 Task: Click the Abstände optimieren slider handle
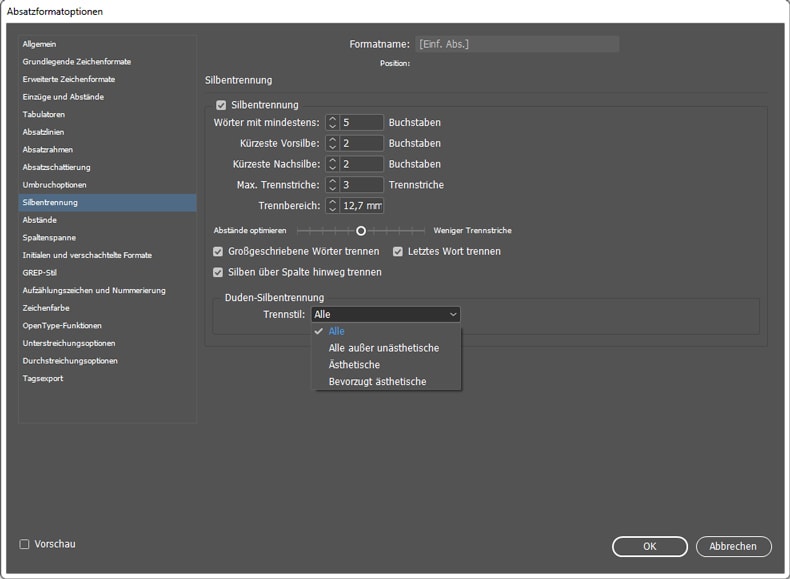361,230
